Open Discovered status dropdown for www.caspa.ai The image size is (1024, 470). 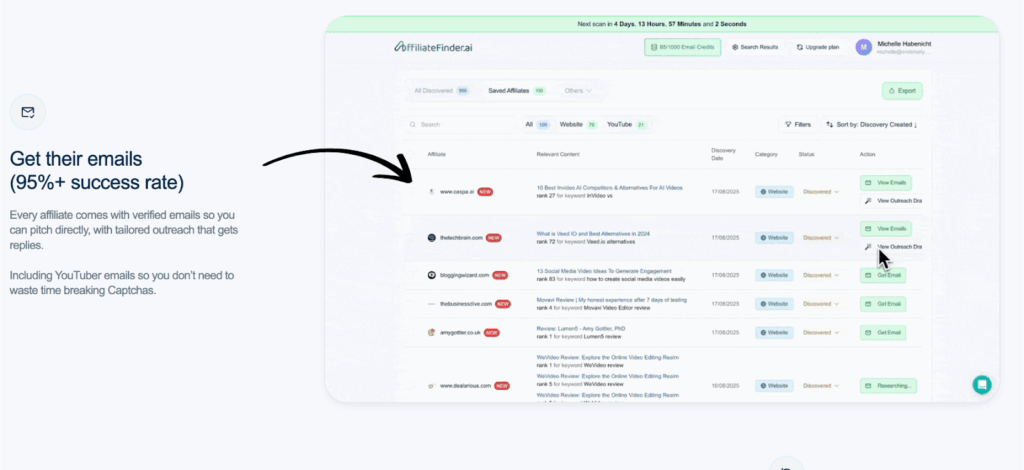821,191
